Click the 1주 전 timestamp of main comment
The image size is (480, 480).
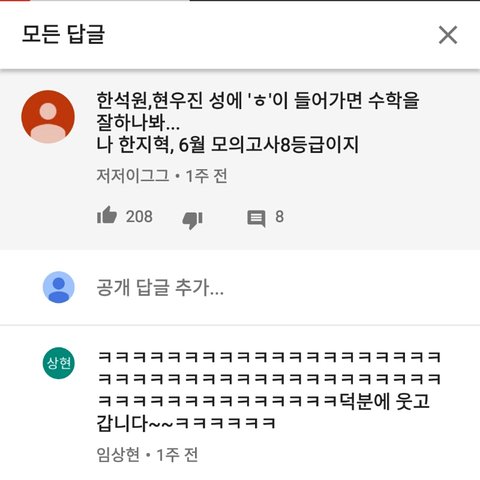tap(207, 176)
